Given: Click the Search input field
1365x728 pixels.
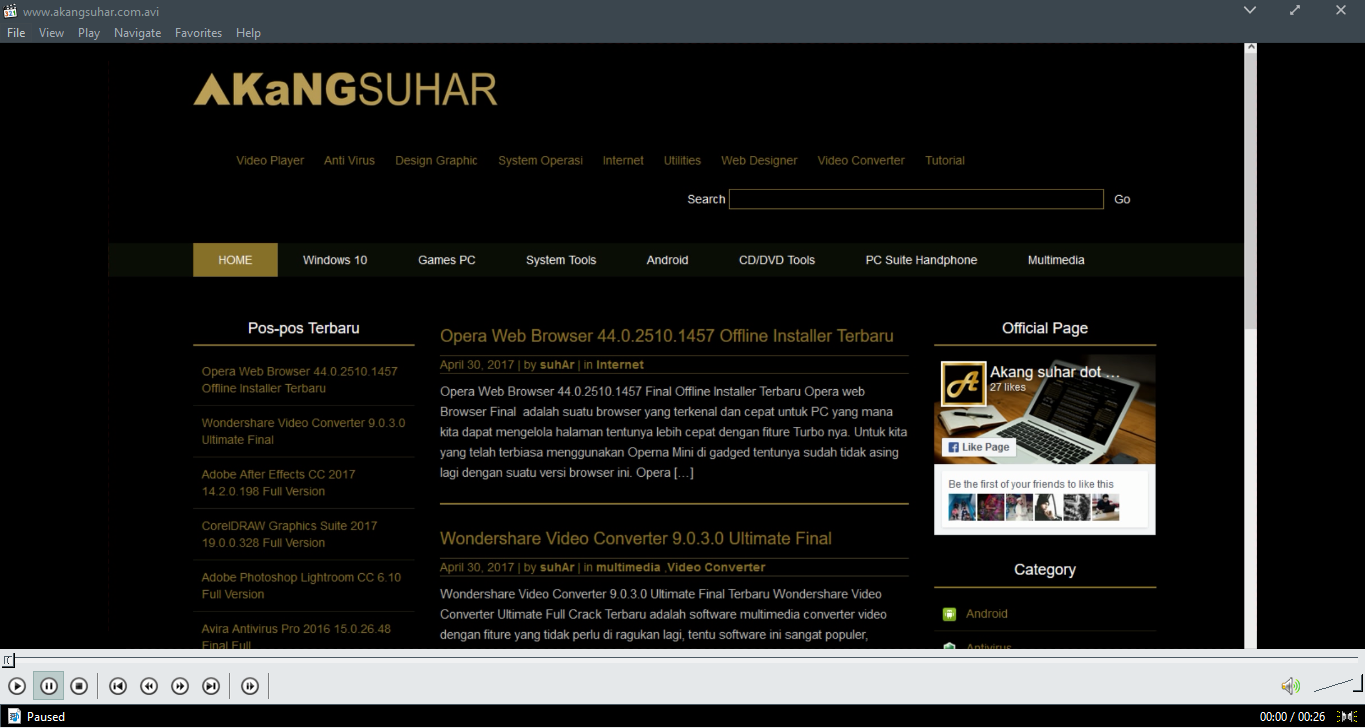Looking at the screenshot, I should point(916,199).
